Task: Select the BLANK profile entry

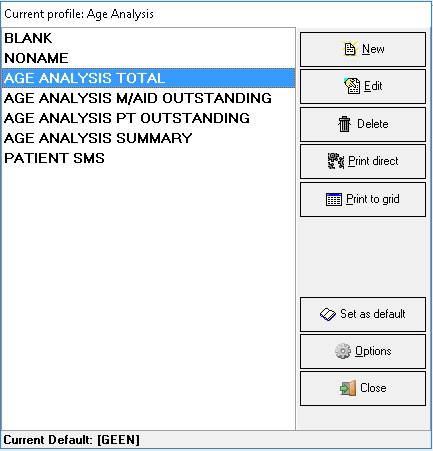Action: click(x=148, y=38)
